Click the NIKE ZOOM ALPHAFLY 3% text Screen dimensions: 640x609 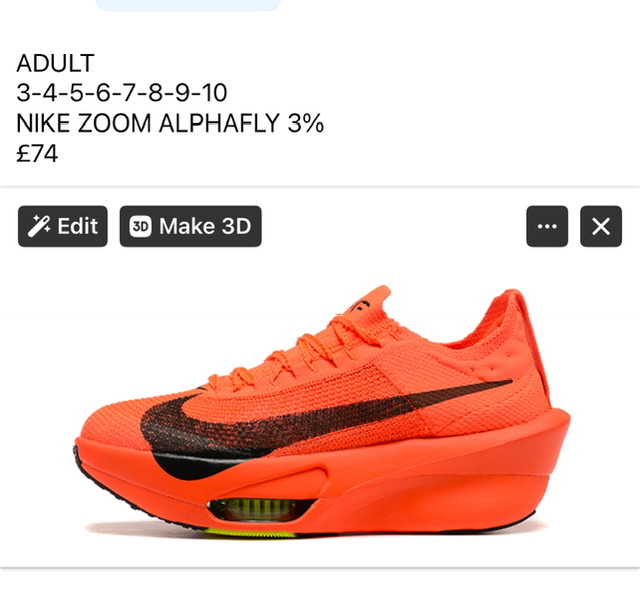click(x=170, y=123)
